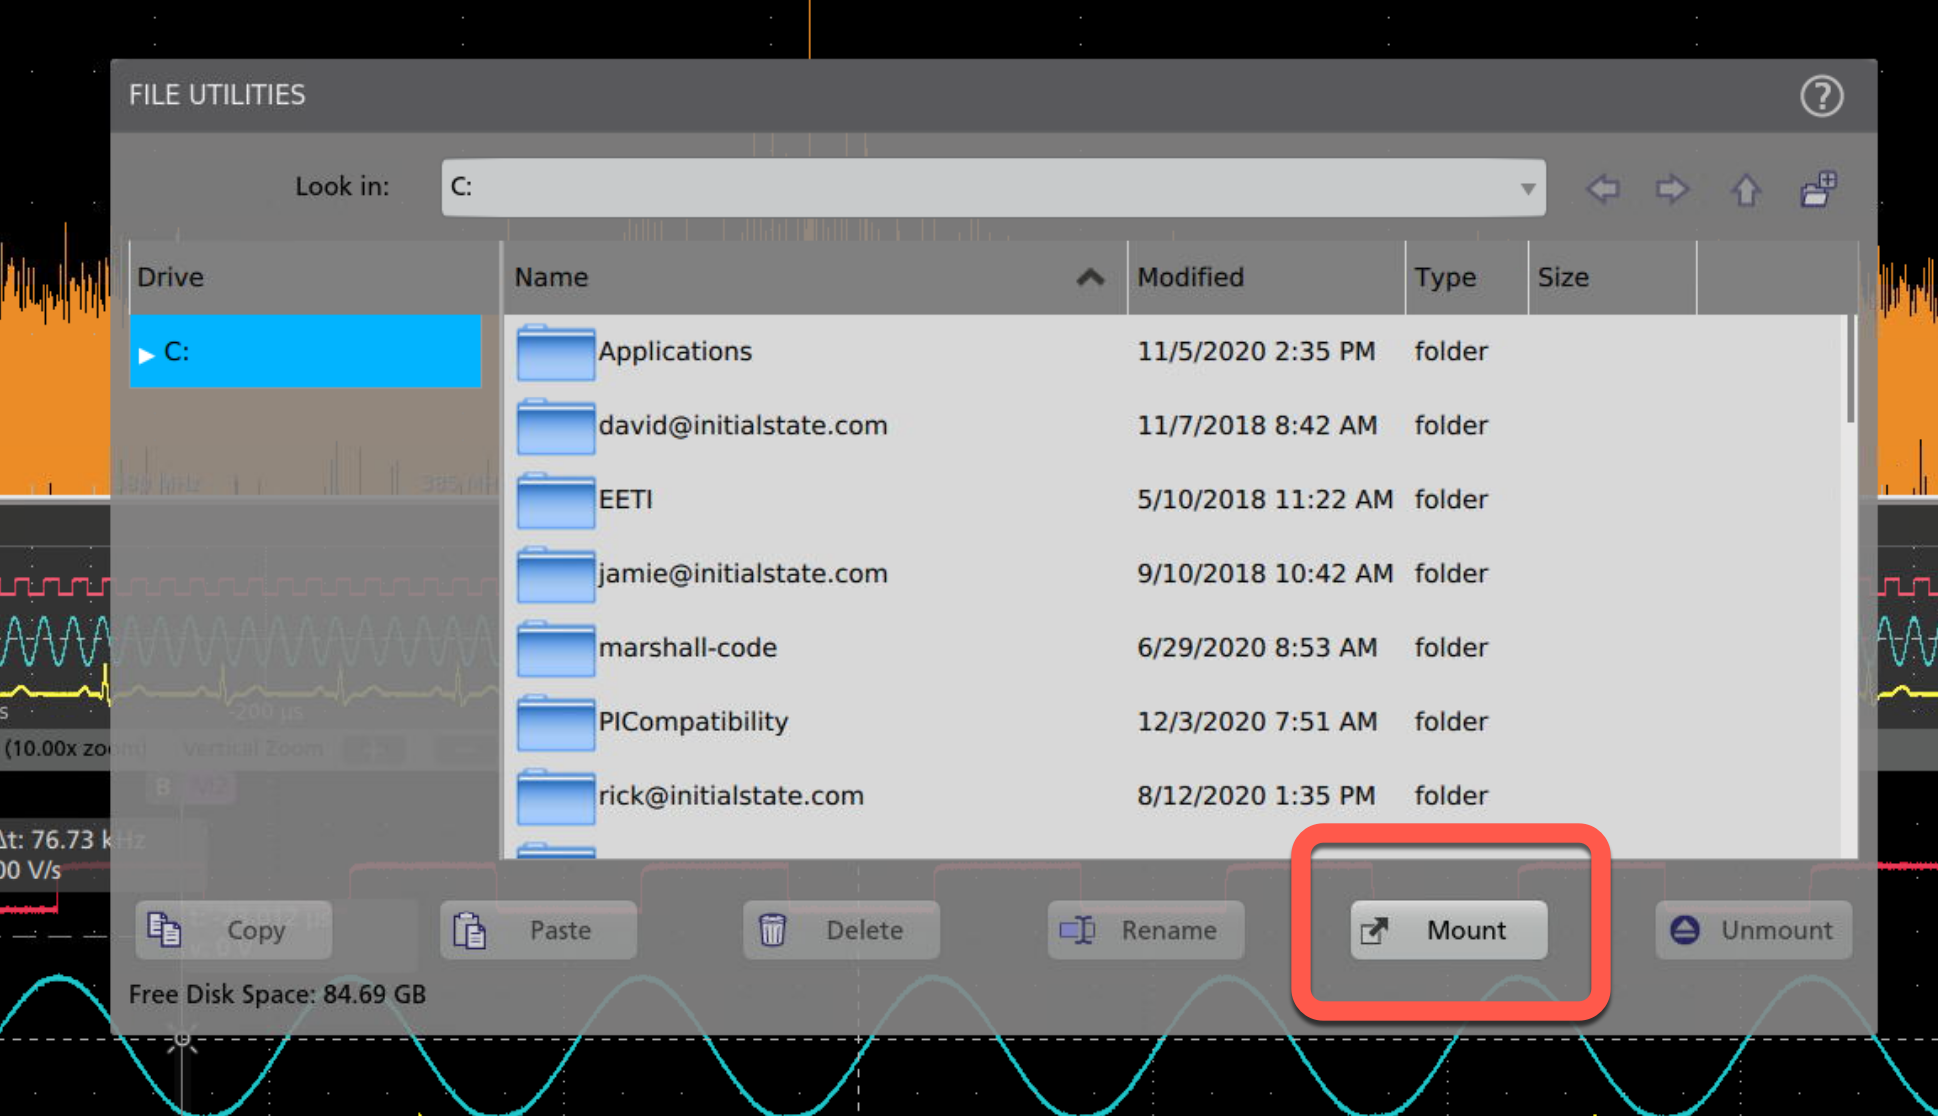Toggle Name sort order chevron

click(x=1090, y=277)
